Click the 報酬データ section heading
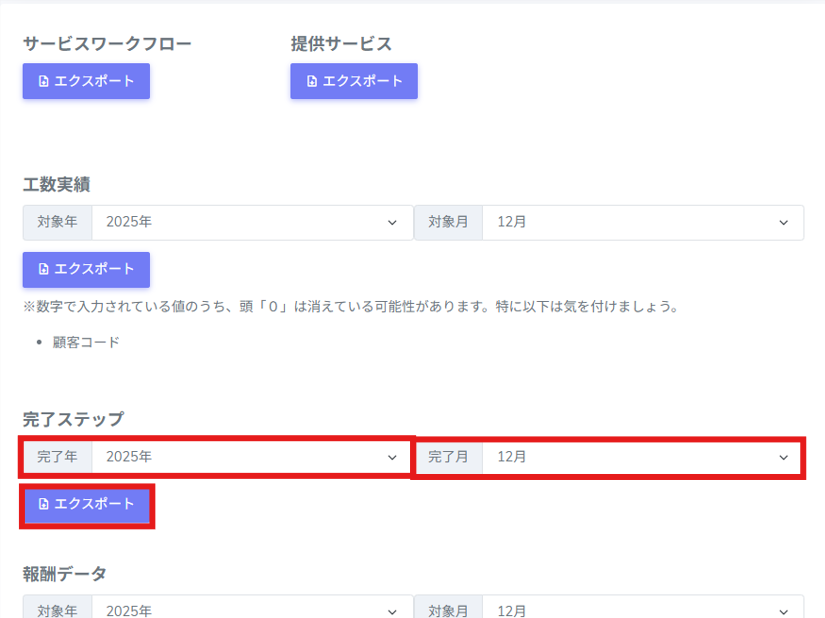The width and height of the screenshot is (825, 618). (65, 574)
